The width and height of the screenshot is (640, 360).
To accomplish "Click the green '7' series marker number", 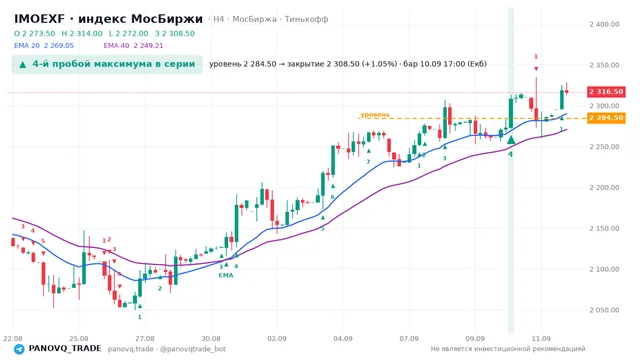I will pos(368,162).
